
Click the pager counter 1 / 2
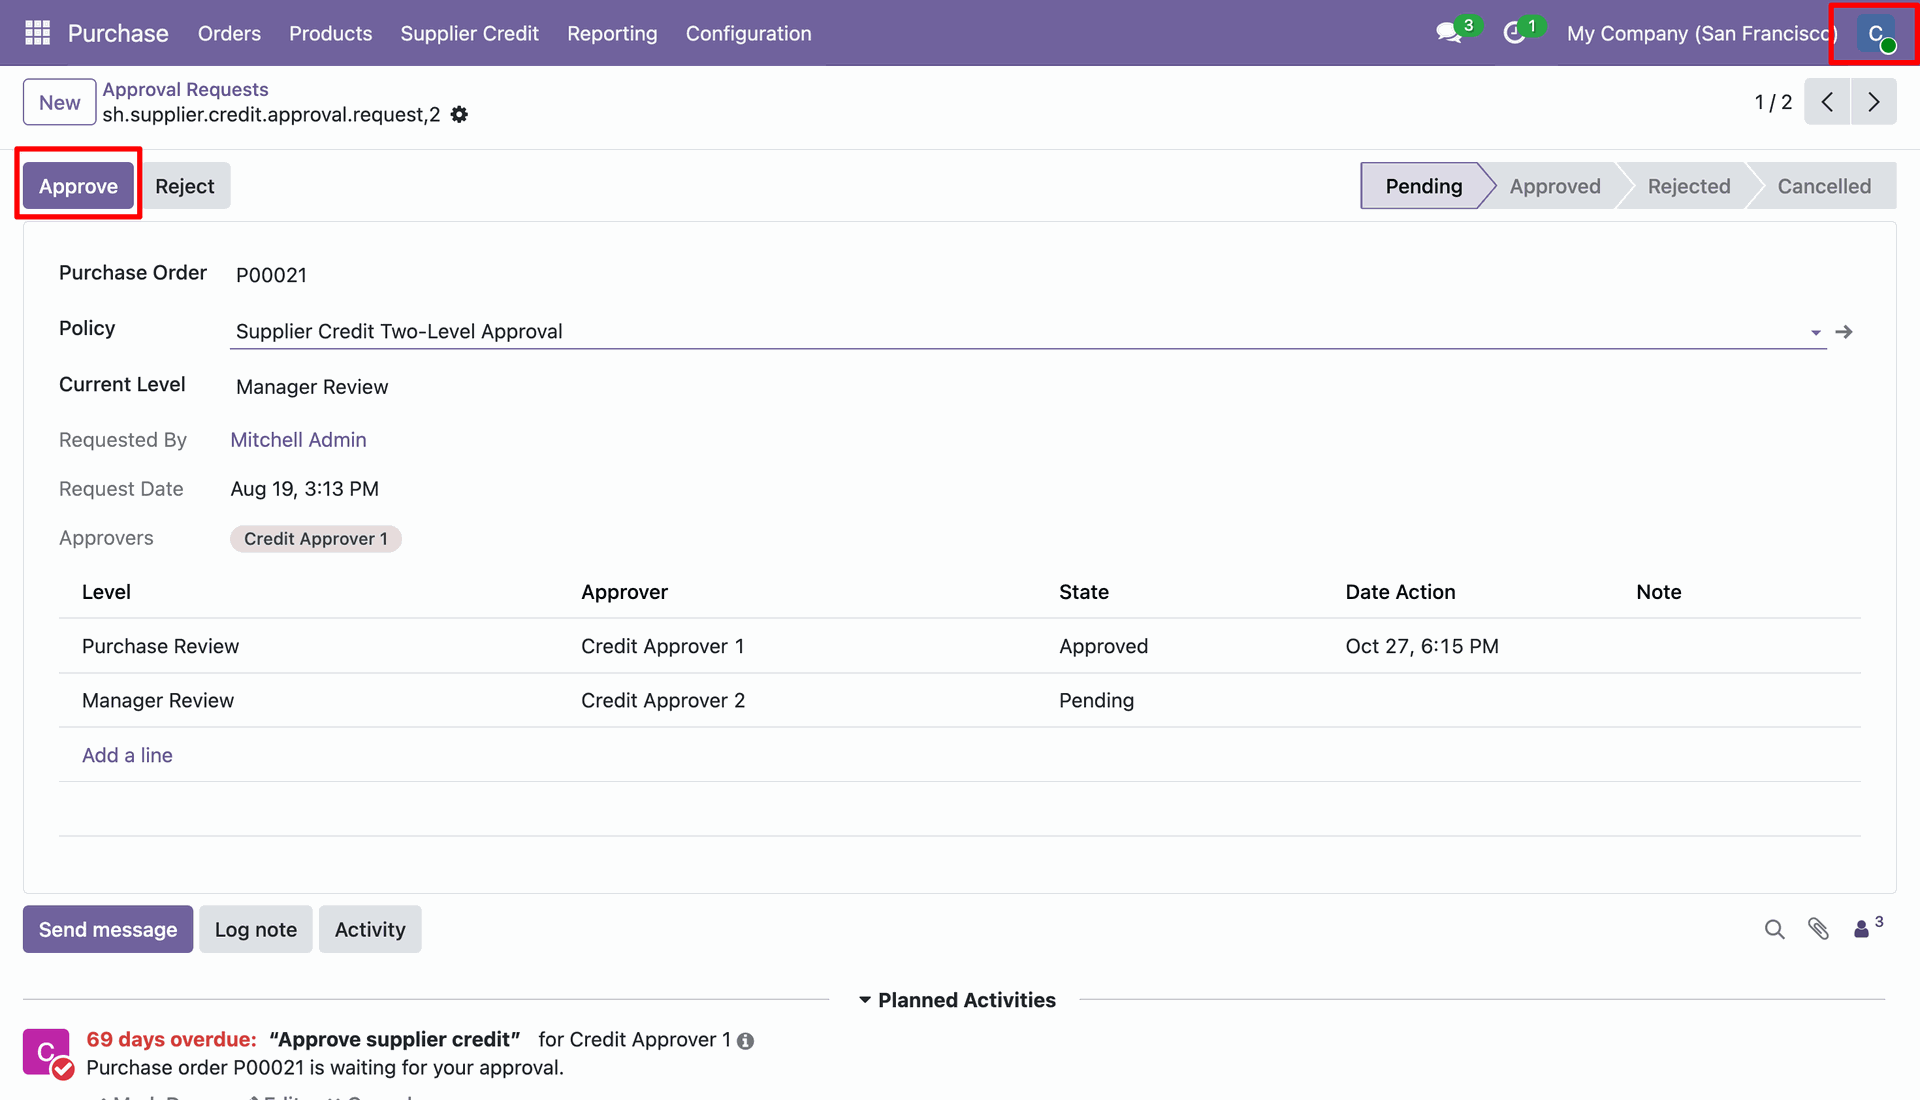1773,102
